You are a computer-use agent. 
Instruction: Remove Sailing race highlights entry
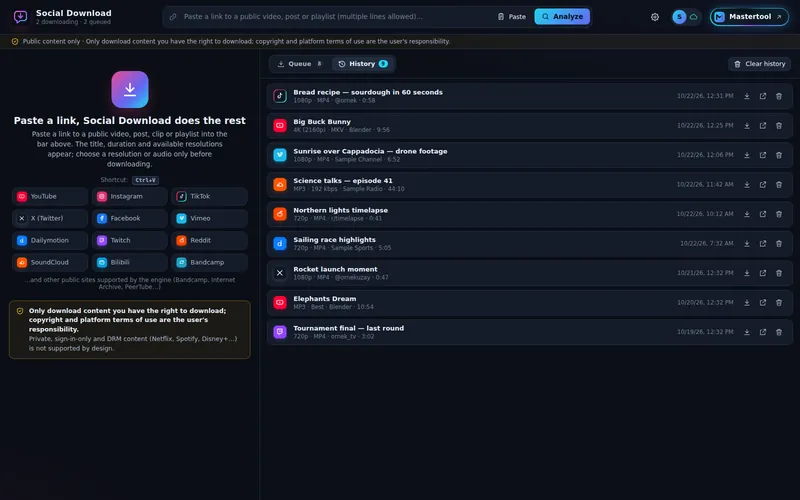coord(779,244)
